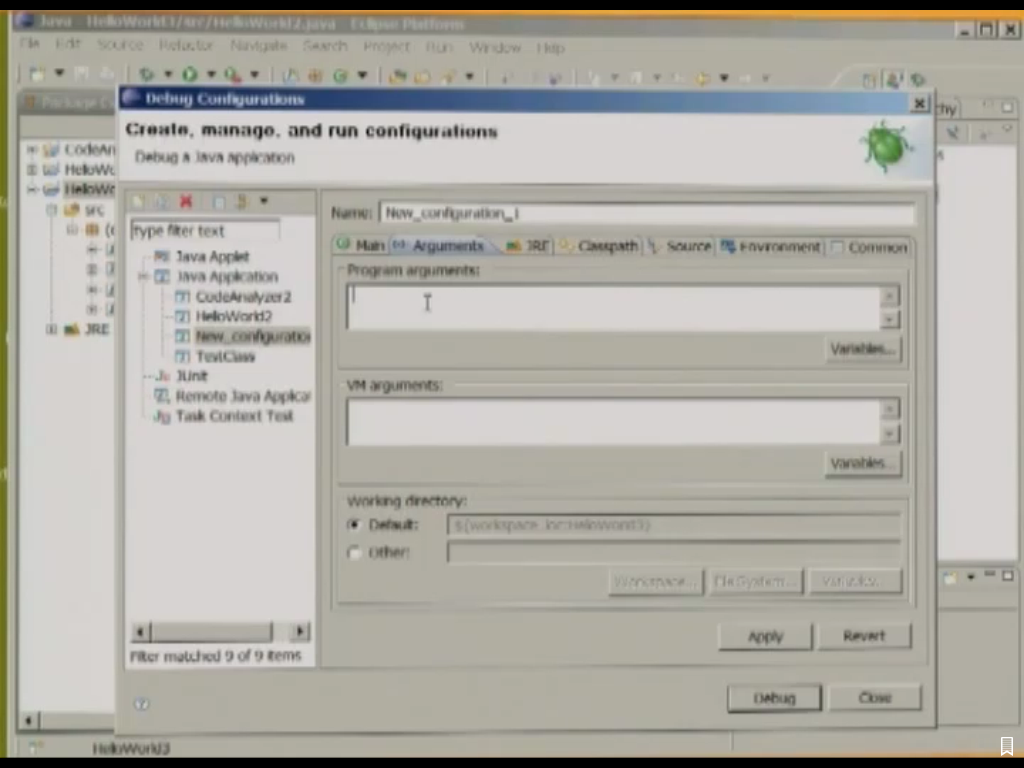Click the type filter text field

[205, 231]
